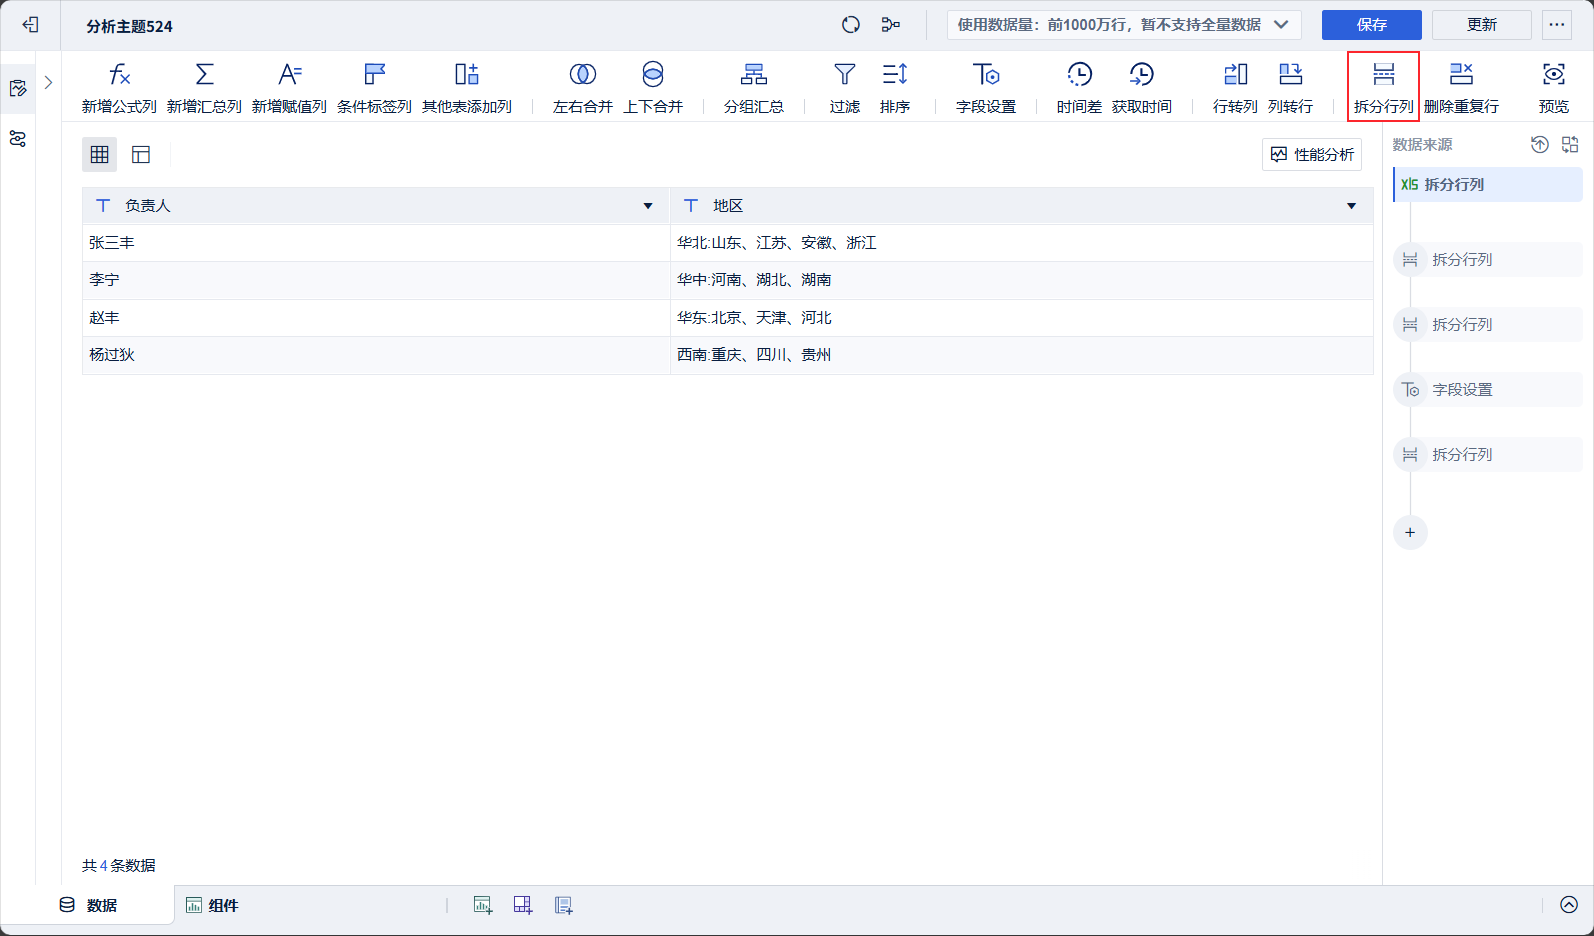Switch to the 组件 tab
Image resolution: width=1594 pixels, height=936 pixels.
click(212, 905)
